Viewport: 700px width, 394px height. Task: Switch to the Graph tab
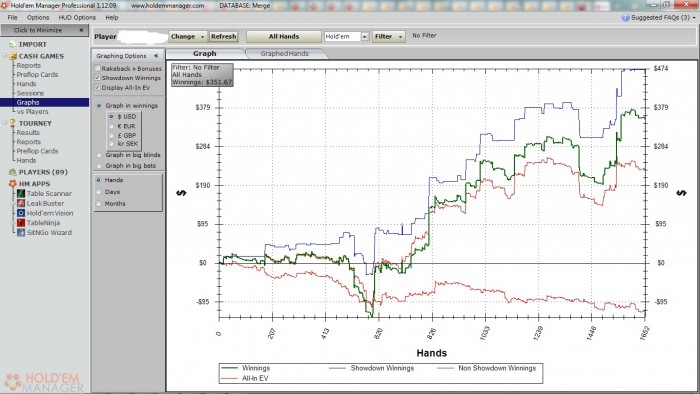pos(205,54)
